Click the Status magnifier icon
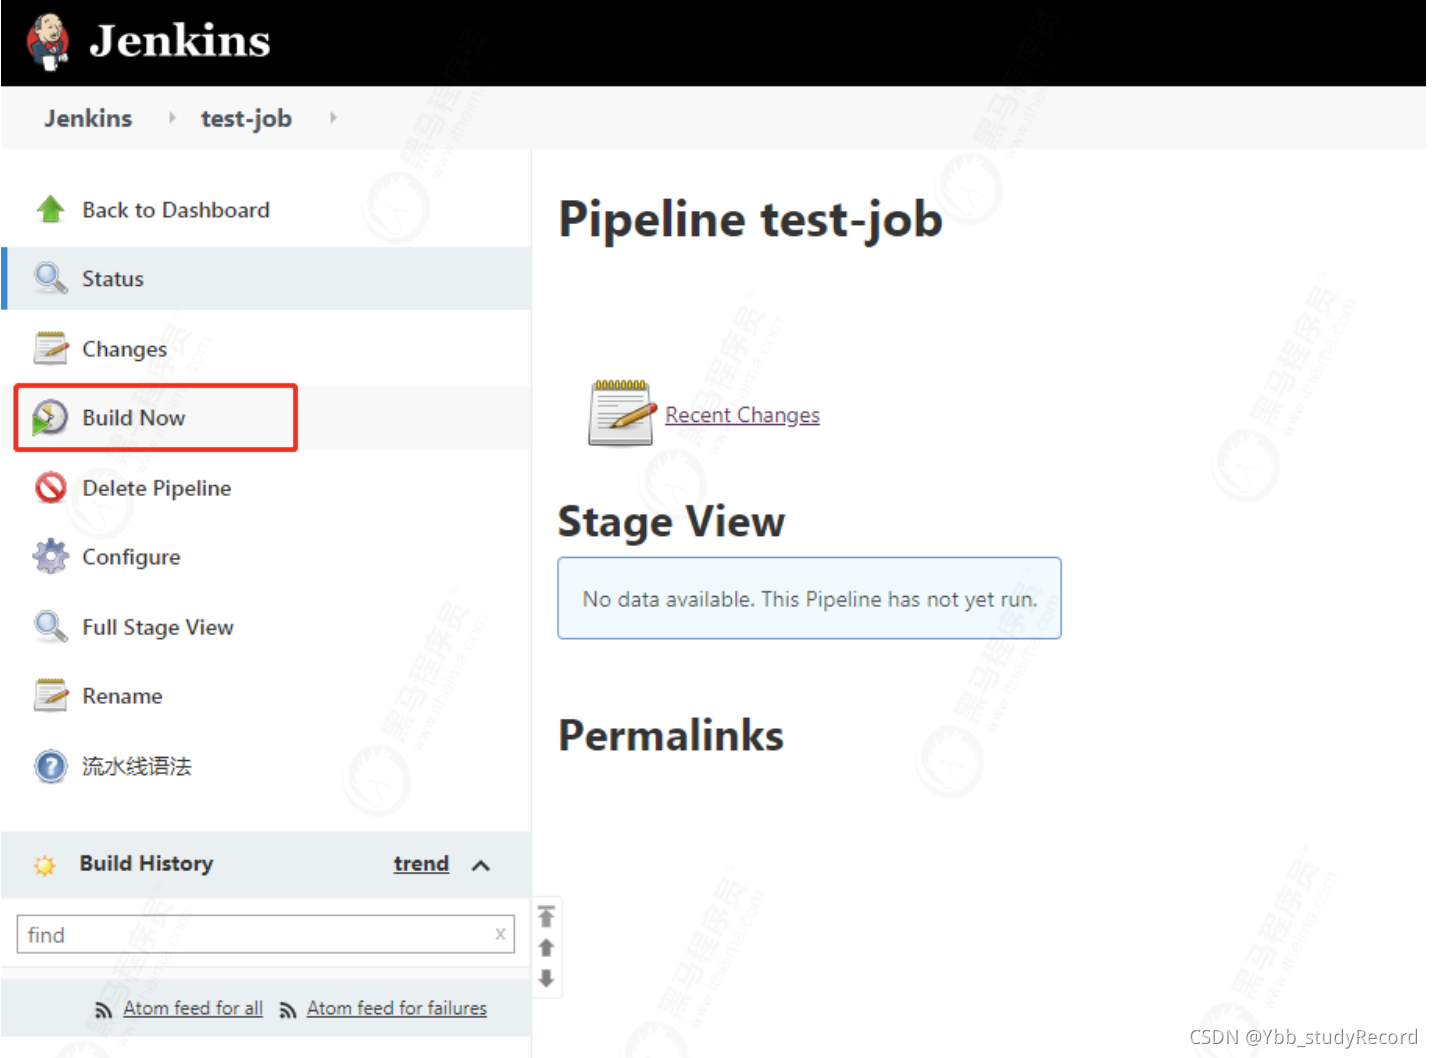 (50, 278)
